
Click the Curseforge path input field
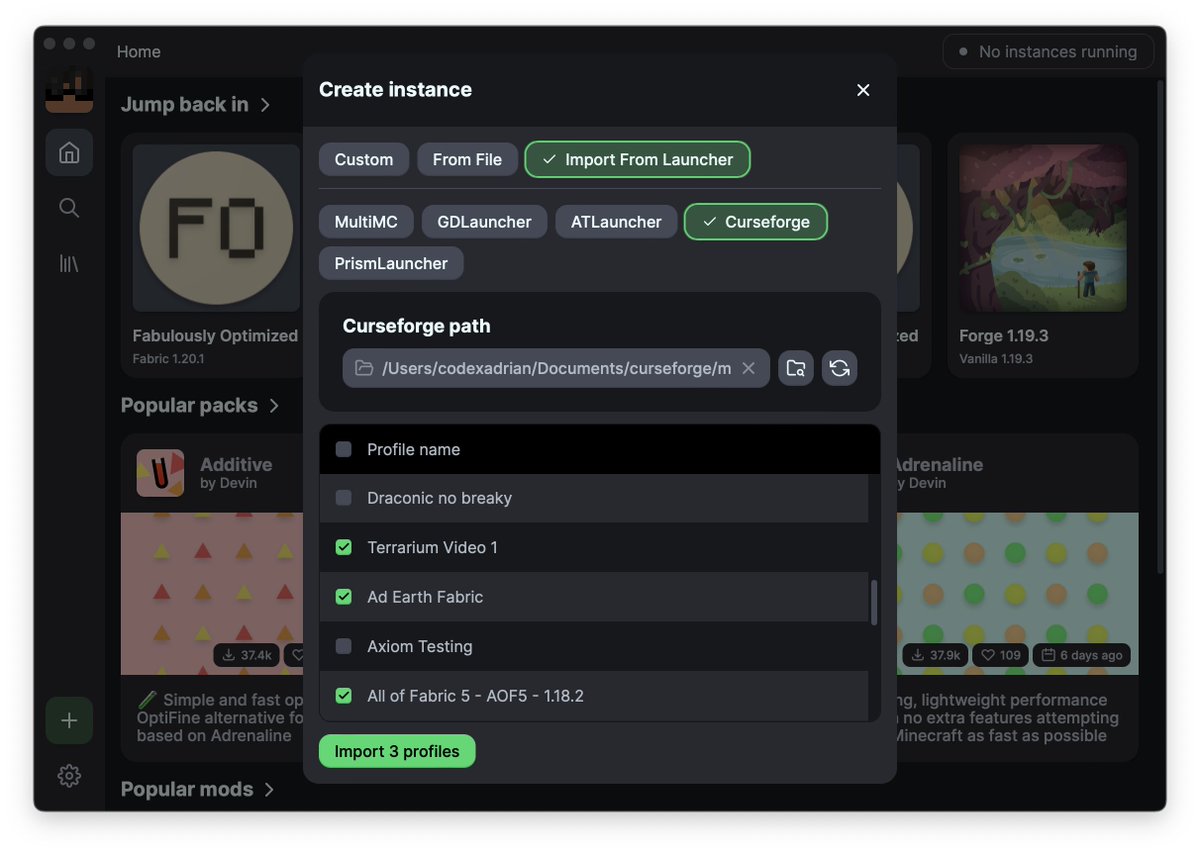[556, 368]
